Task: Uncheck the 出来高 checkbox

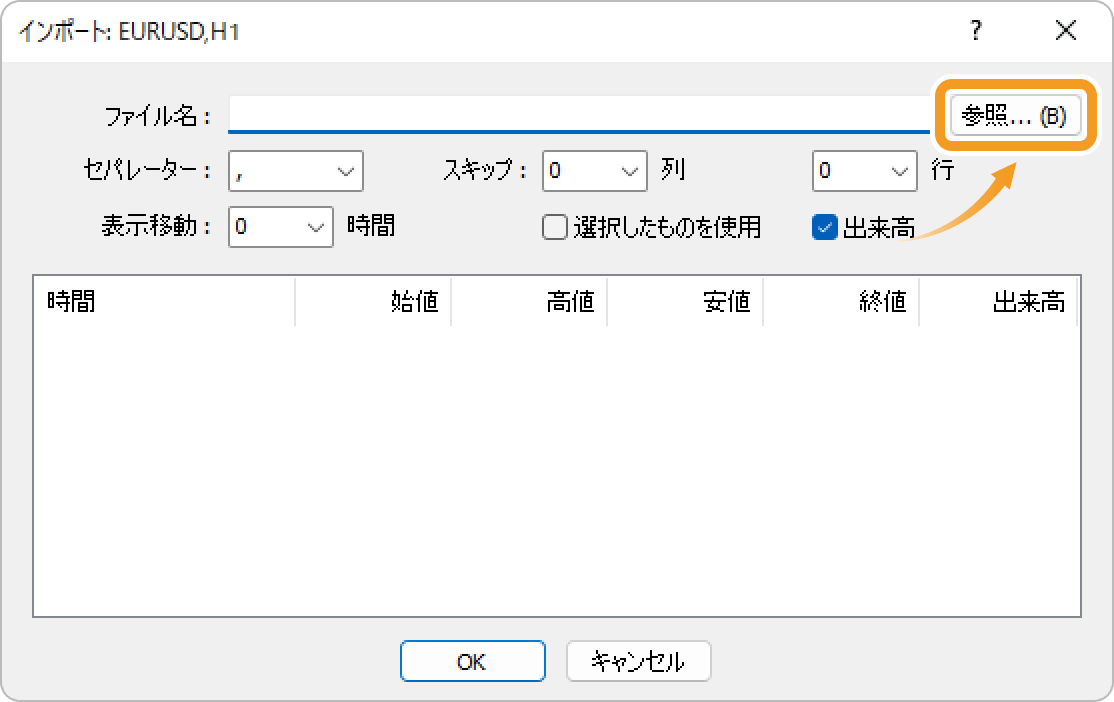Action: click(825, 227)
